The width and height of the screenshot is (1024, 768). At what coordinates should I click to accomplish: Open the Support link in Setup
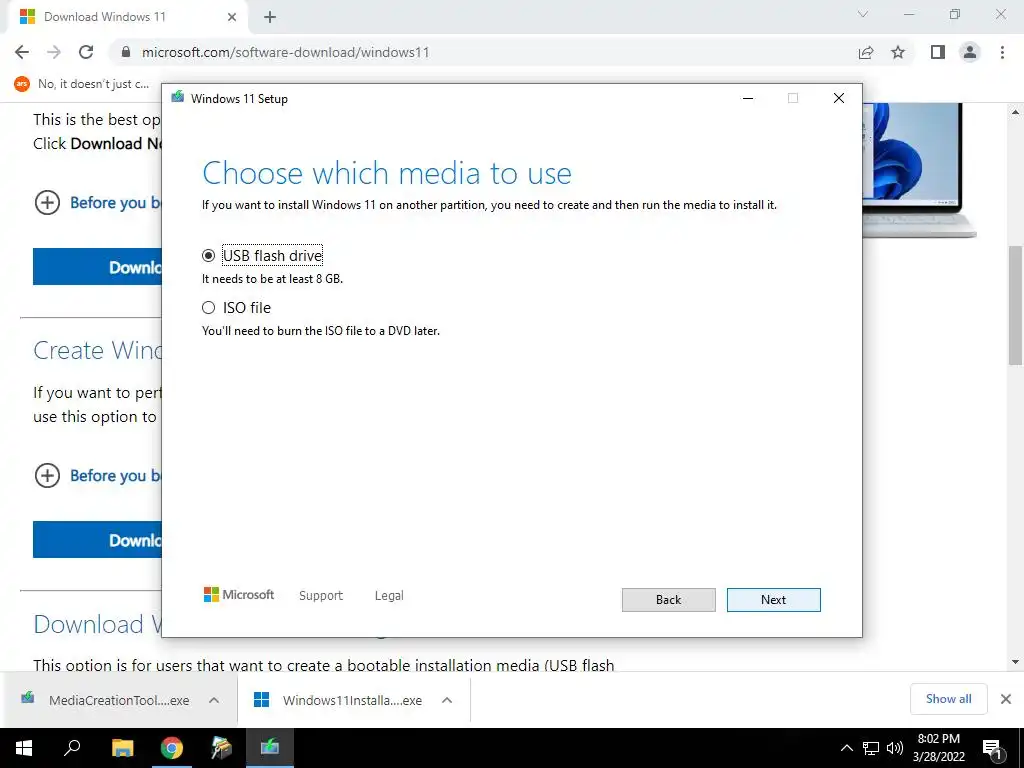pyautogui.click(x=321, y=596)
